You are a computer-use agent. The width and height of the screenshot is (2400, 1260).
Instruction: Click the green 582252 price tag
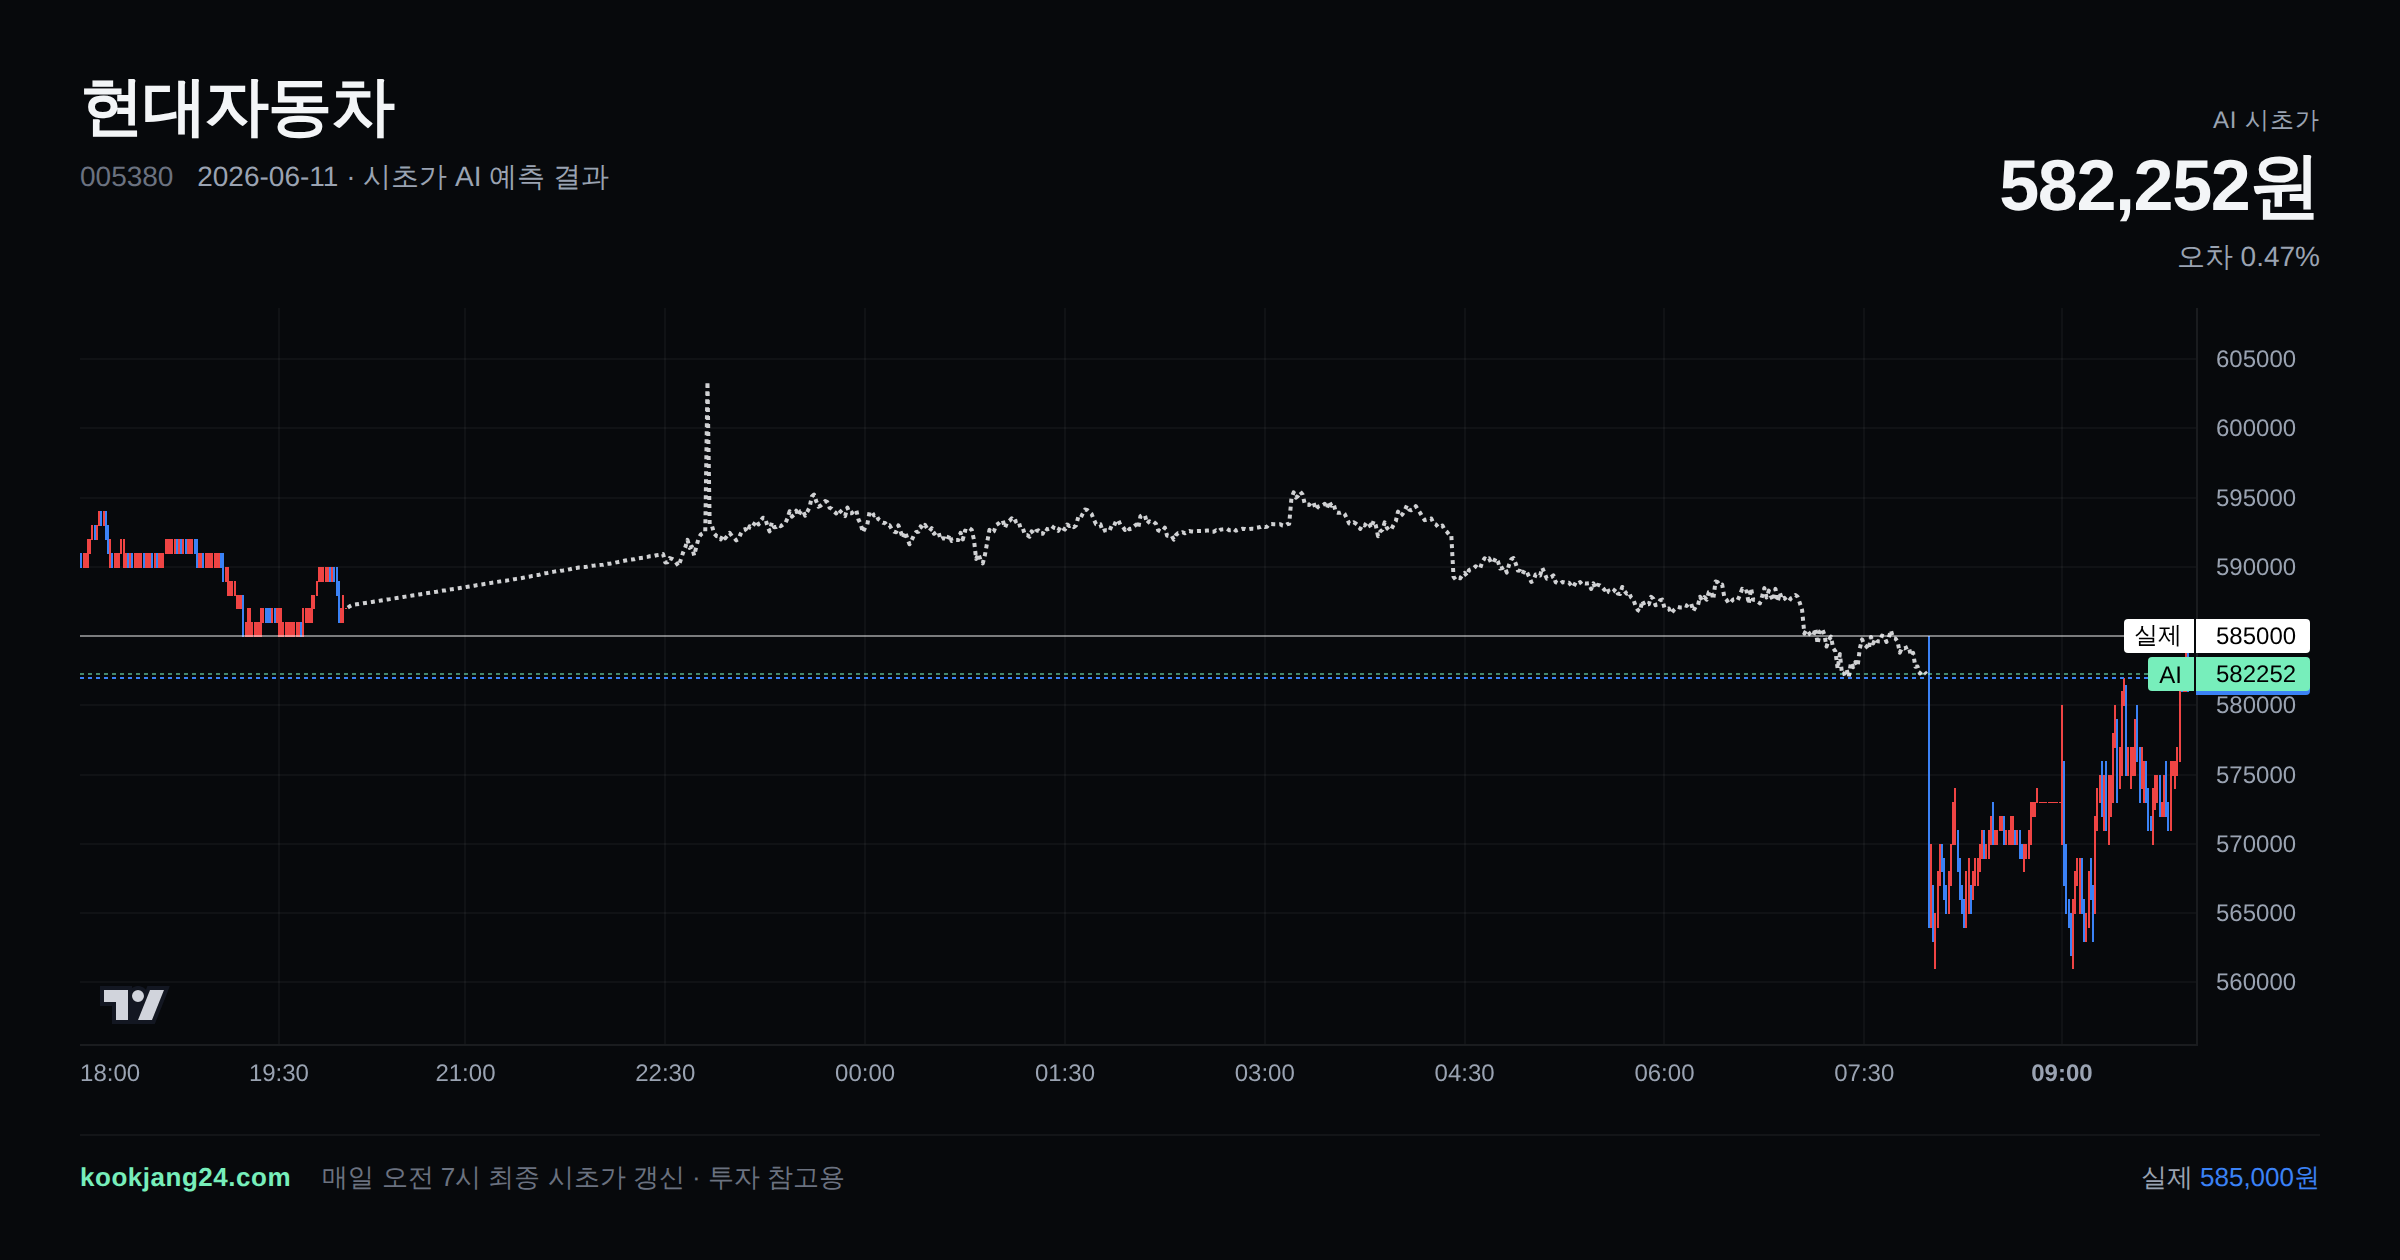click(x=2254, y=674)
